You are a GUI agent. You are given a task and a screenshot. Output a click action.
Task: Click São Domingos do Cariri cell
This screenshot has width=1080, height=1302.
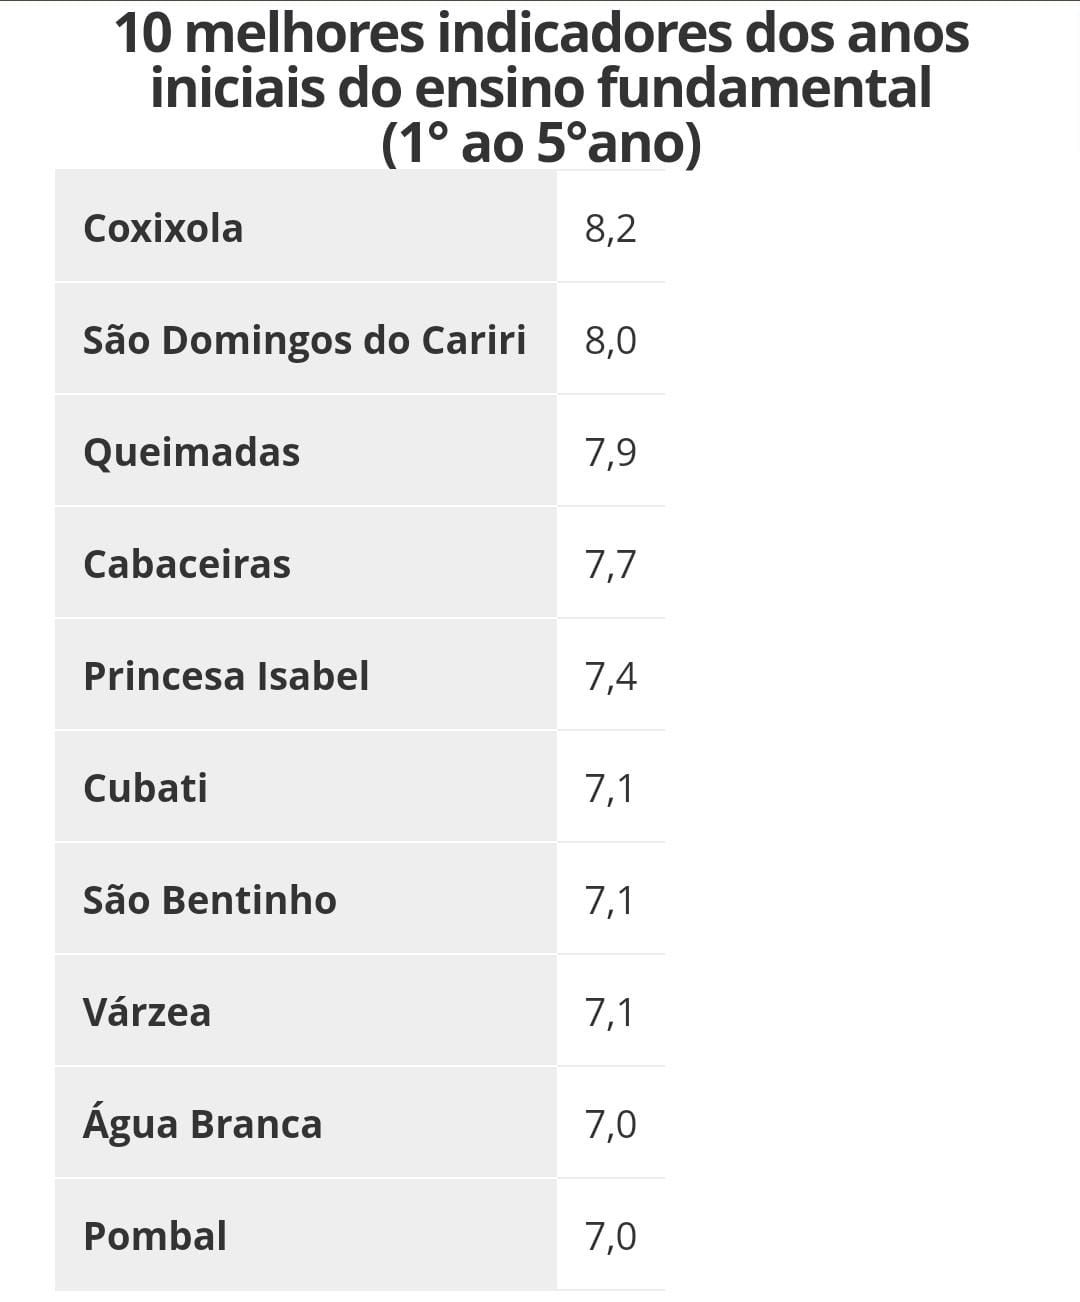tap(304, 341)
